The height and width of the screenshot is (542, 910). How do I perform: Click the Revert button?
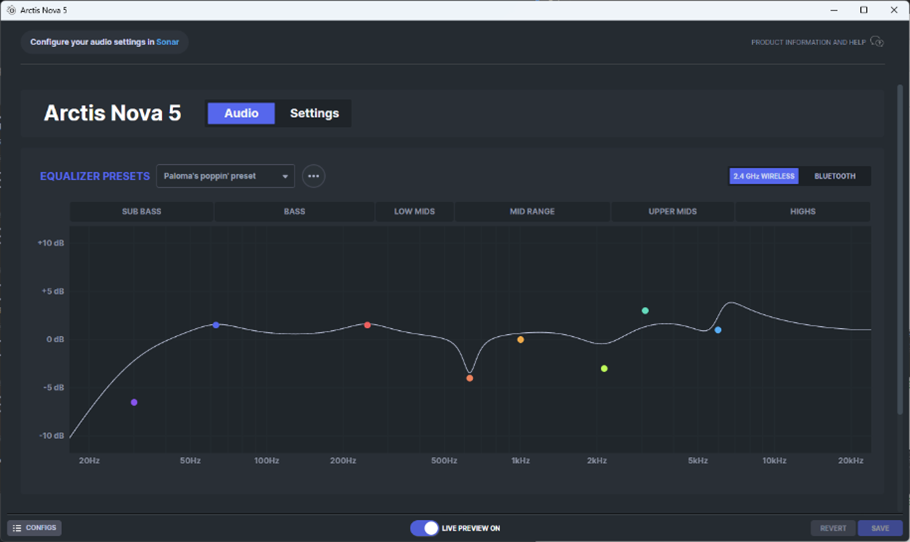tap(833, 528)
